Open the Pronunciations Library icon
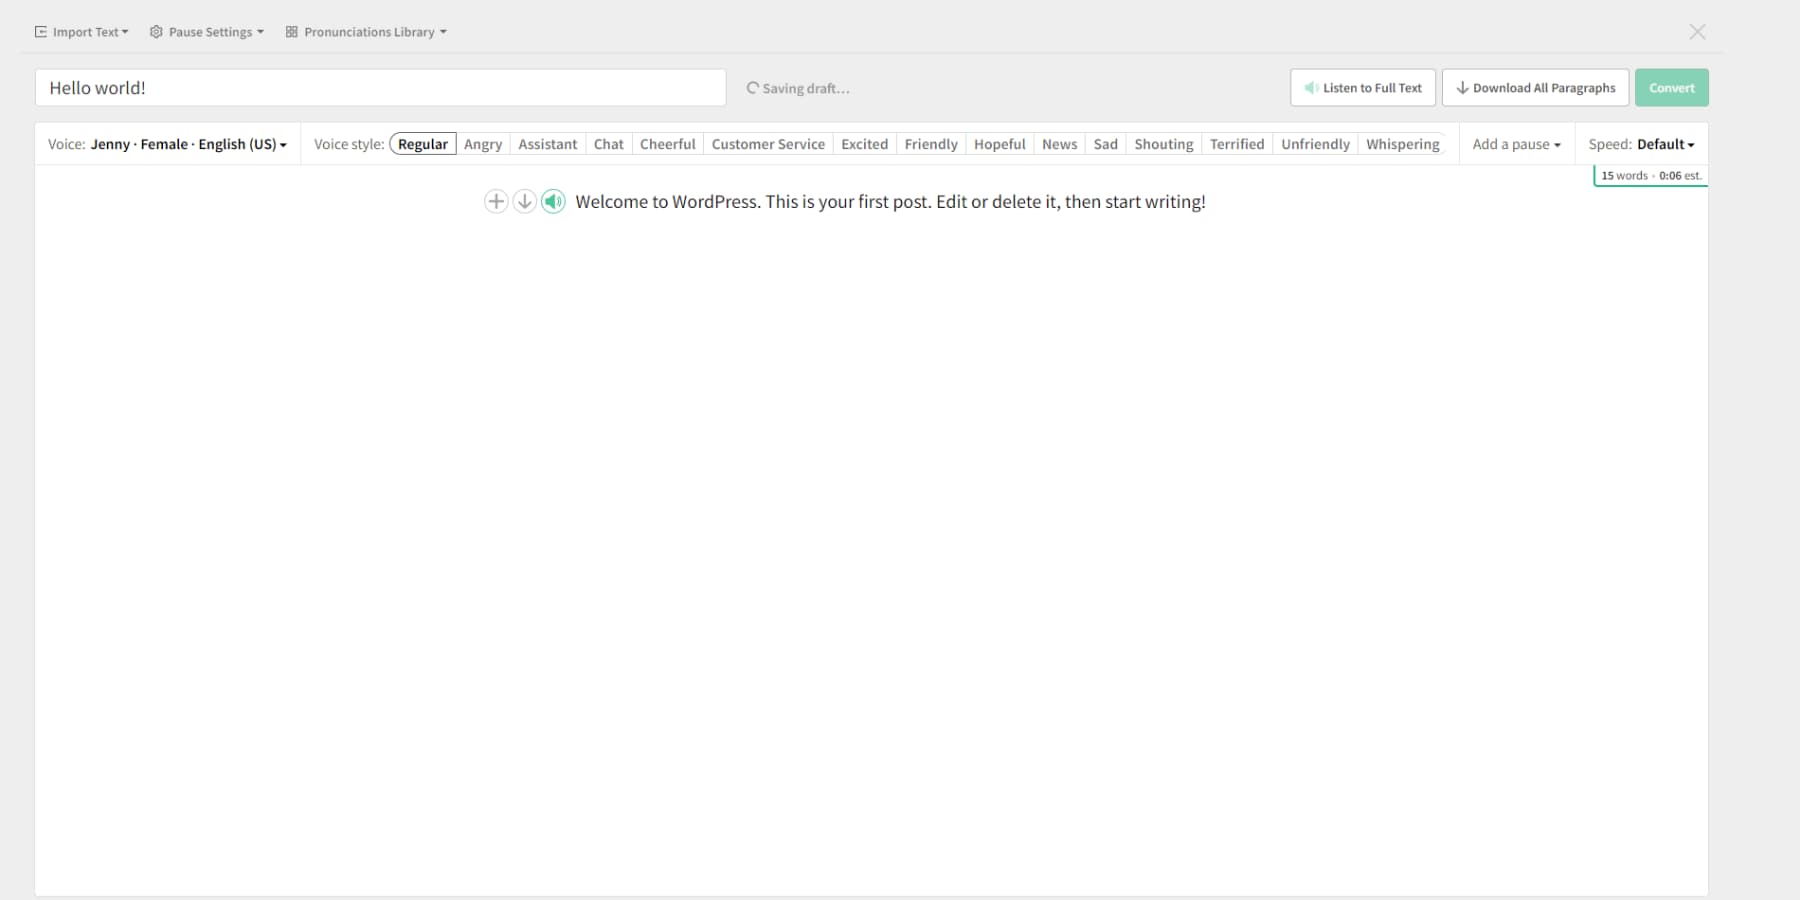Screen dimensions: 1800x900 tap(290, 31)
